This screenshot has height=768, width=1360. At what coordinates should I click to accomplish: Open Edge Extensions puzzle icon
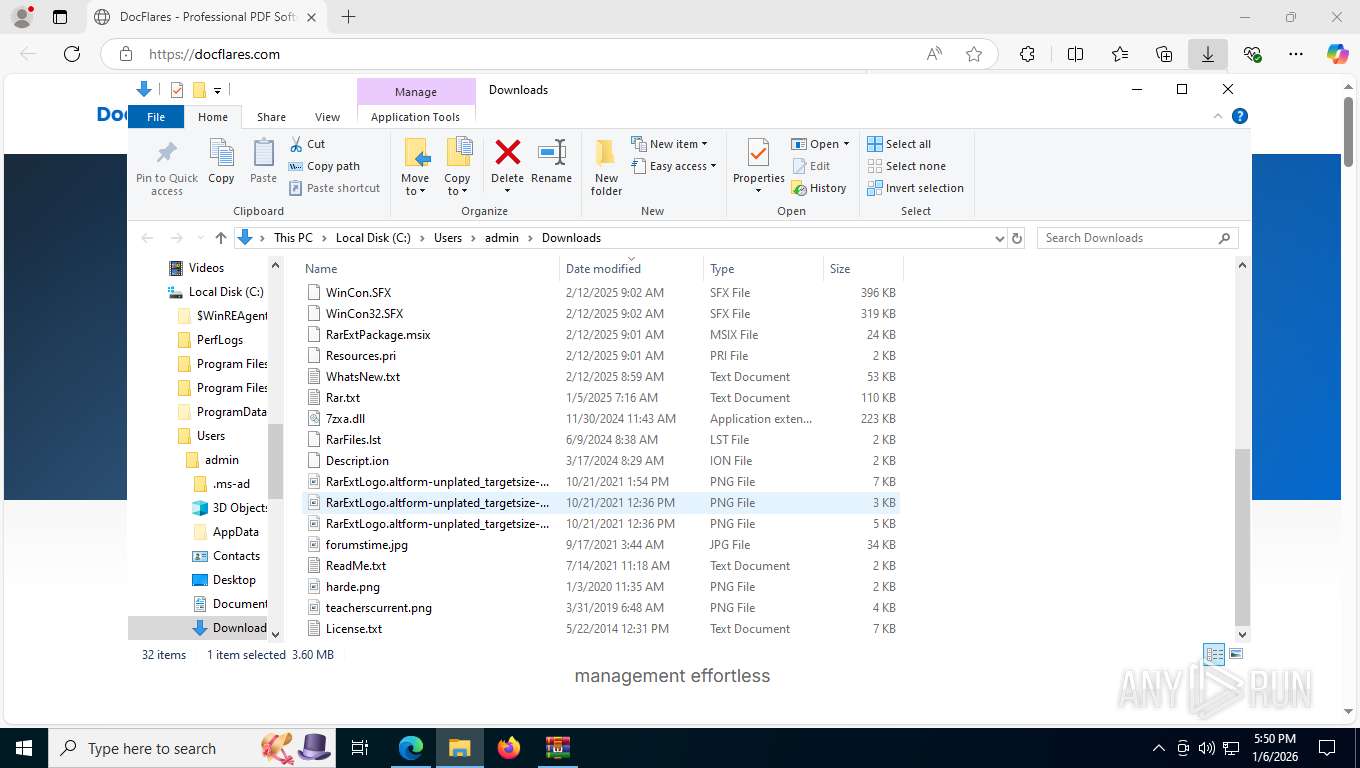1027,54
